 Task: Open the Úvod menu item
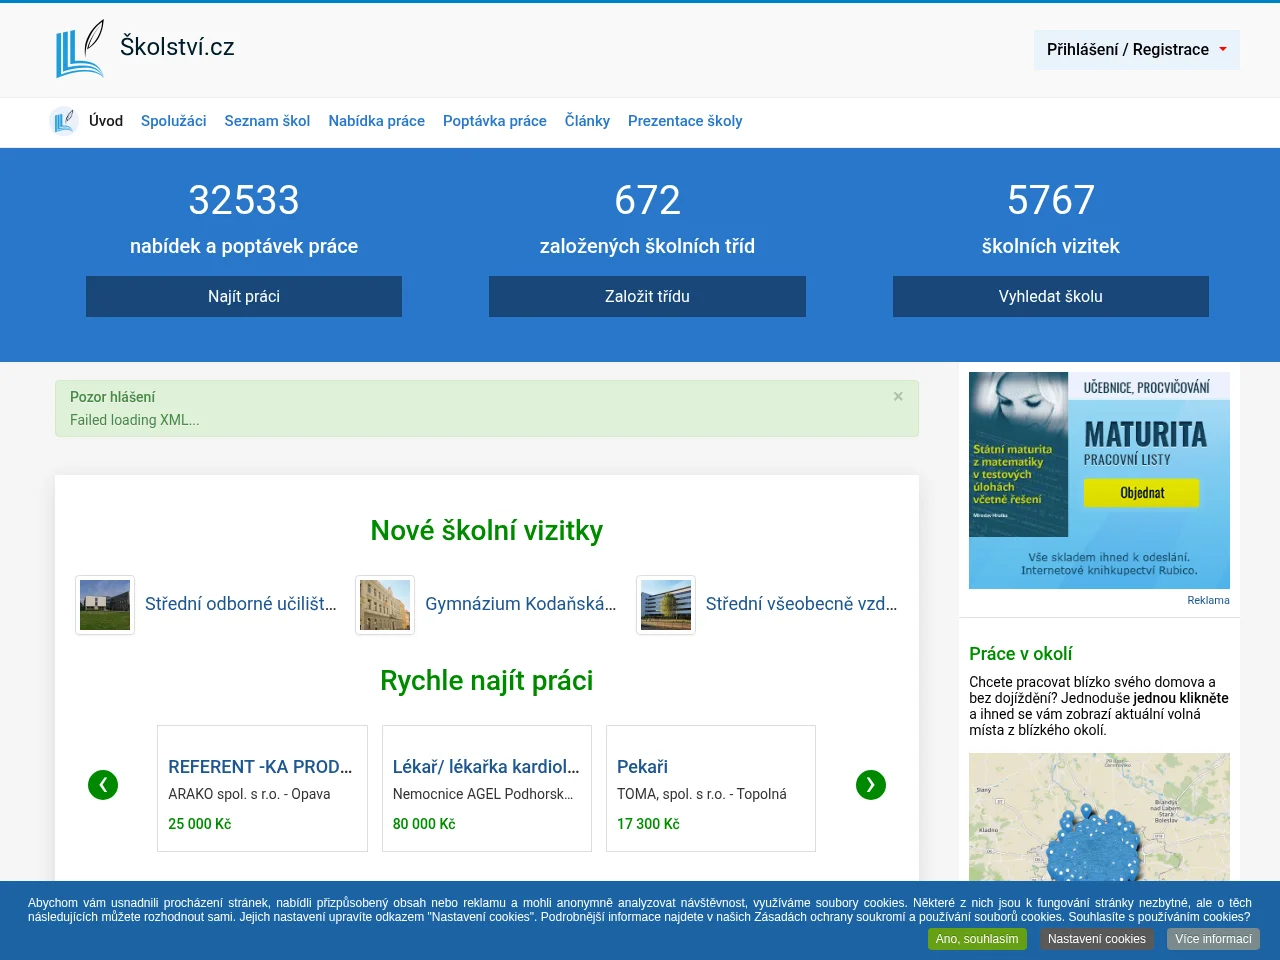(106, 121)
